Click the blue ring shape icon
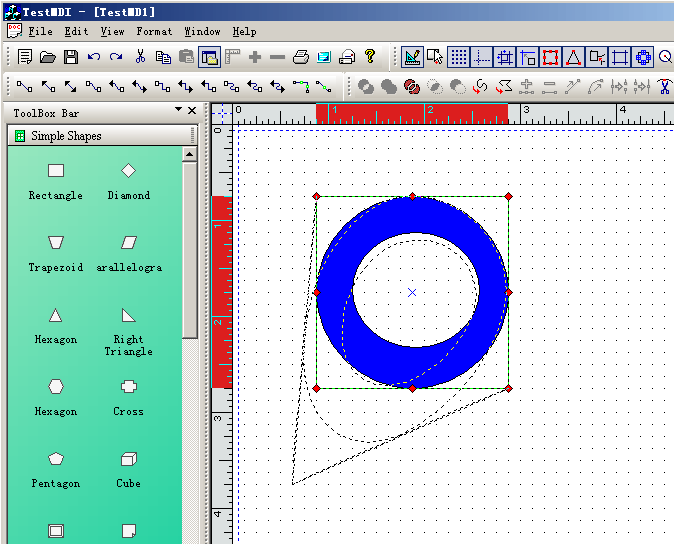 (x=643, y=57)
